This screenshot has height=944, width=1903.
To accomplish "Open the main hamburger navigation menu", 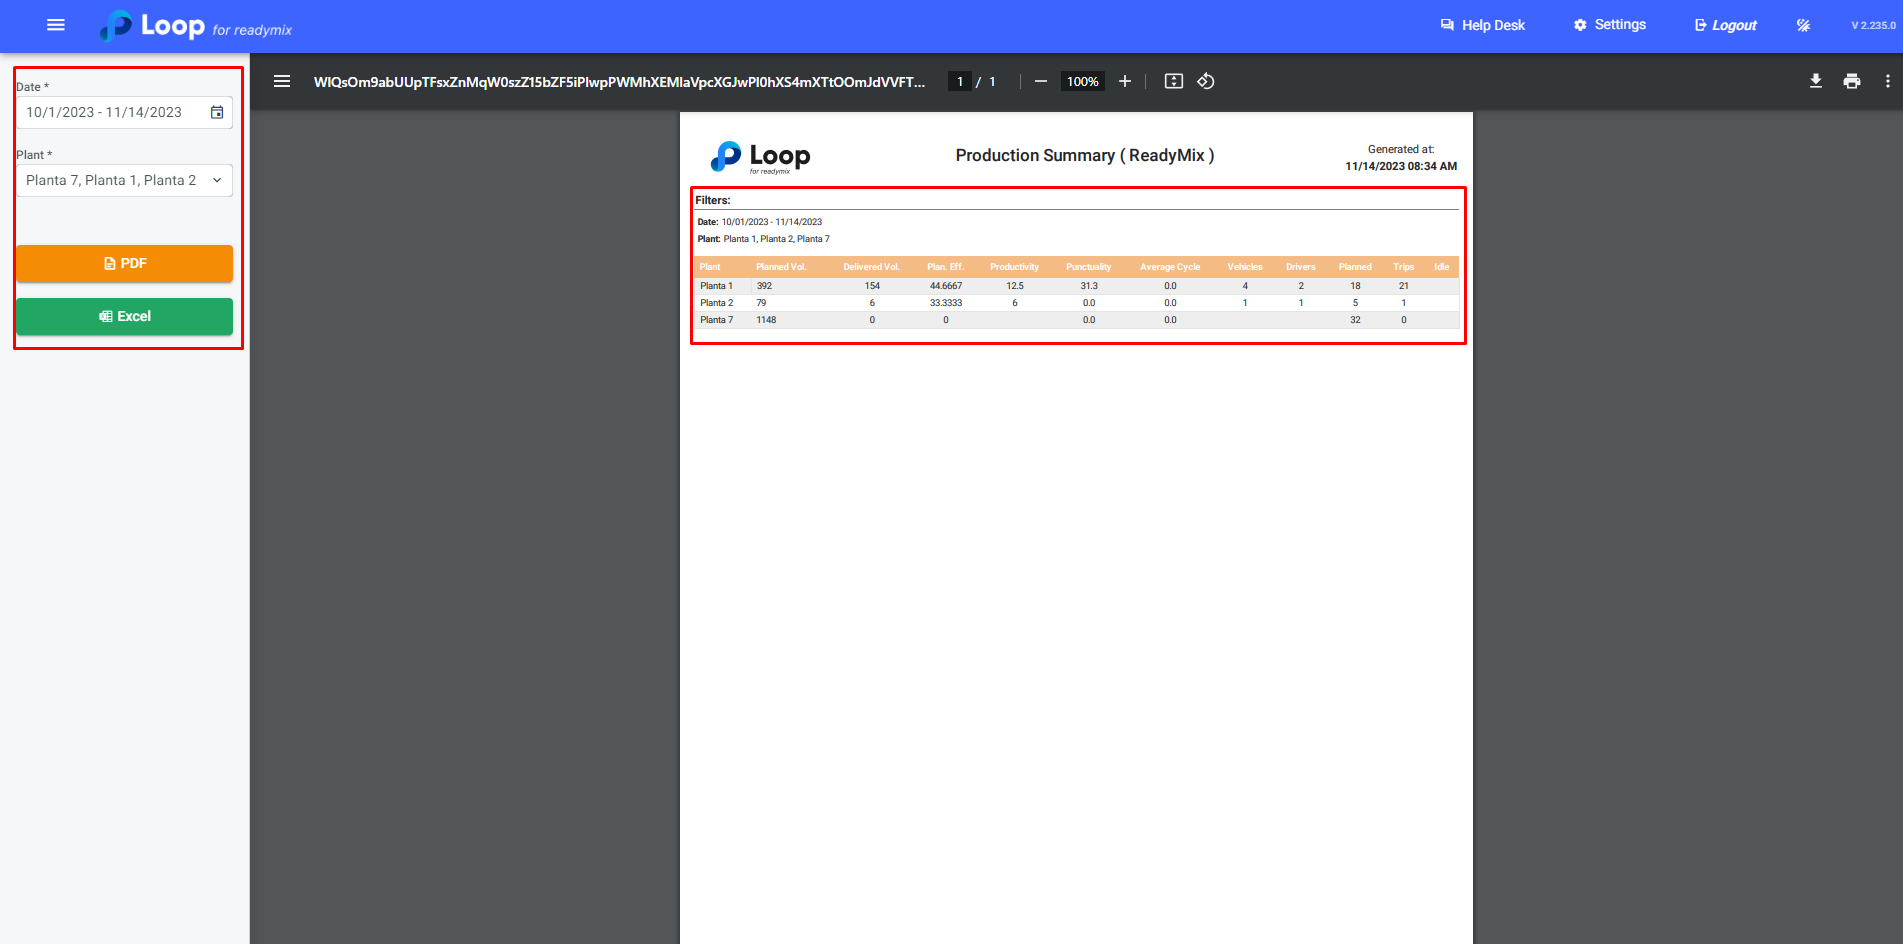I will pyautogui.click(x=56, y=25).
